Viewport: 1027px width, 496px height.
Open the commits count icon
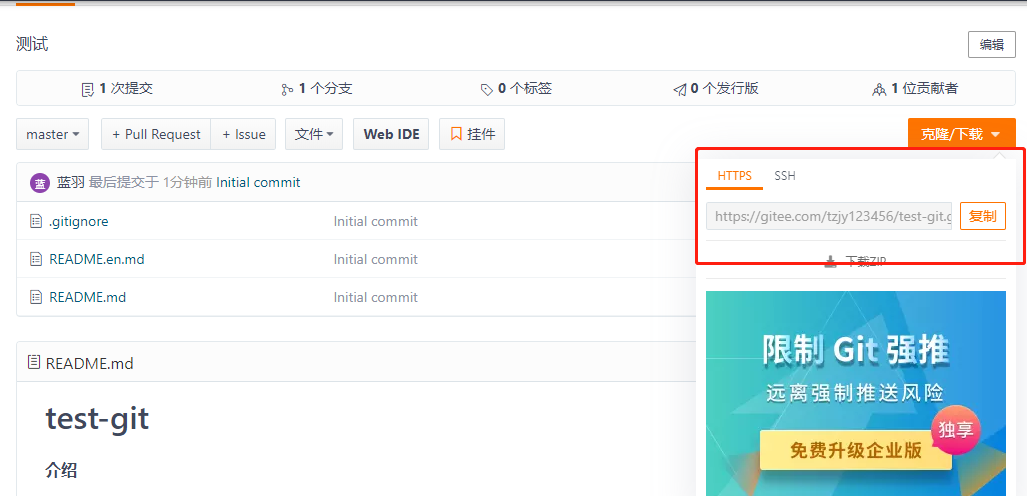[x=87, y=90]
